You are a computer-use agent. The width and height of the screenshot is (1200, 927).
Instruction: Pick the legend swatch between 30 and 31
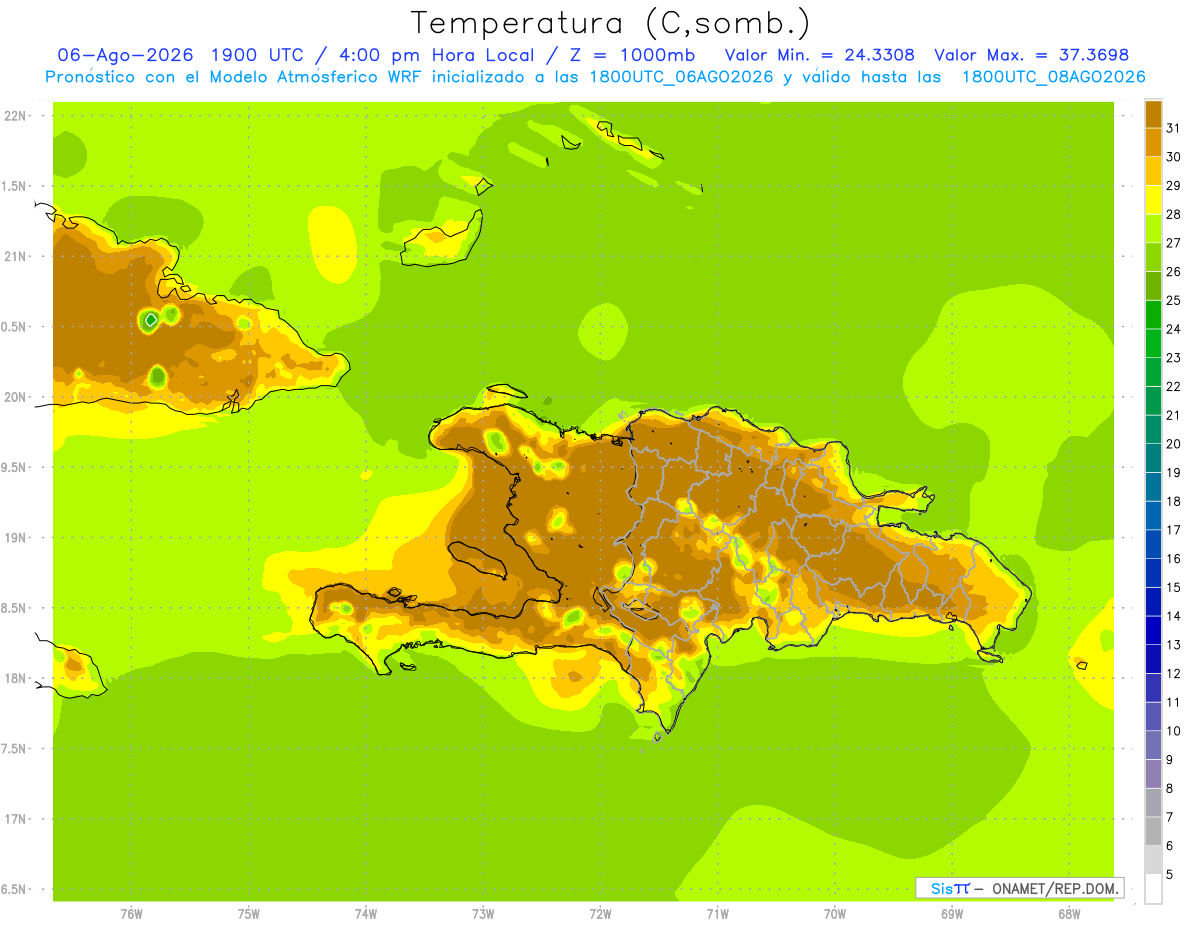[1153, 142]
